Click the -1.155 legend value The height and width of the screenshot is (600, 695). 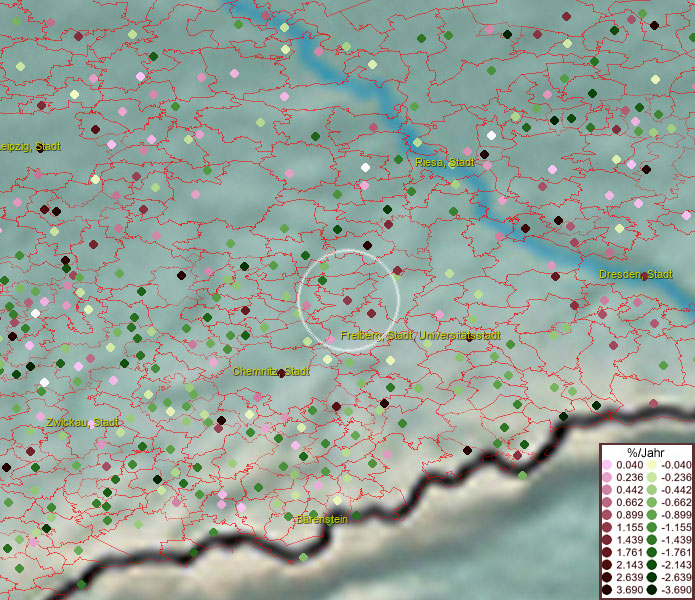point(676,527)
